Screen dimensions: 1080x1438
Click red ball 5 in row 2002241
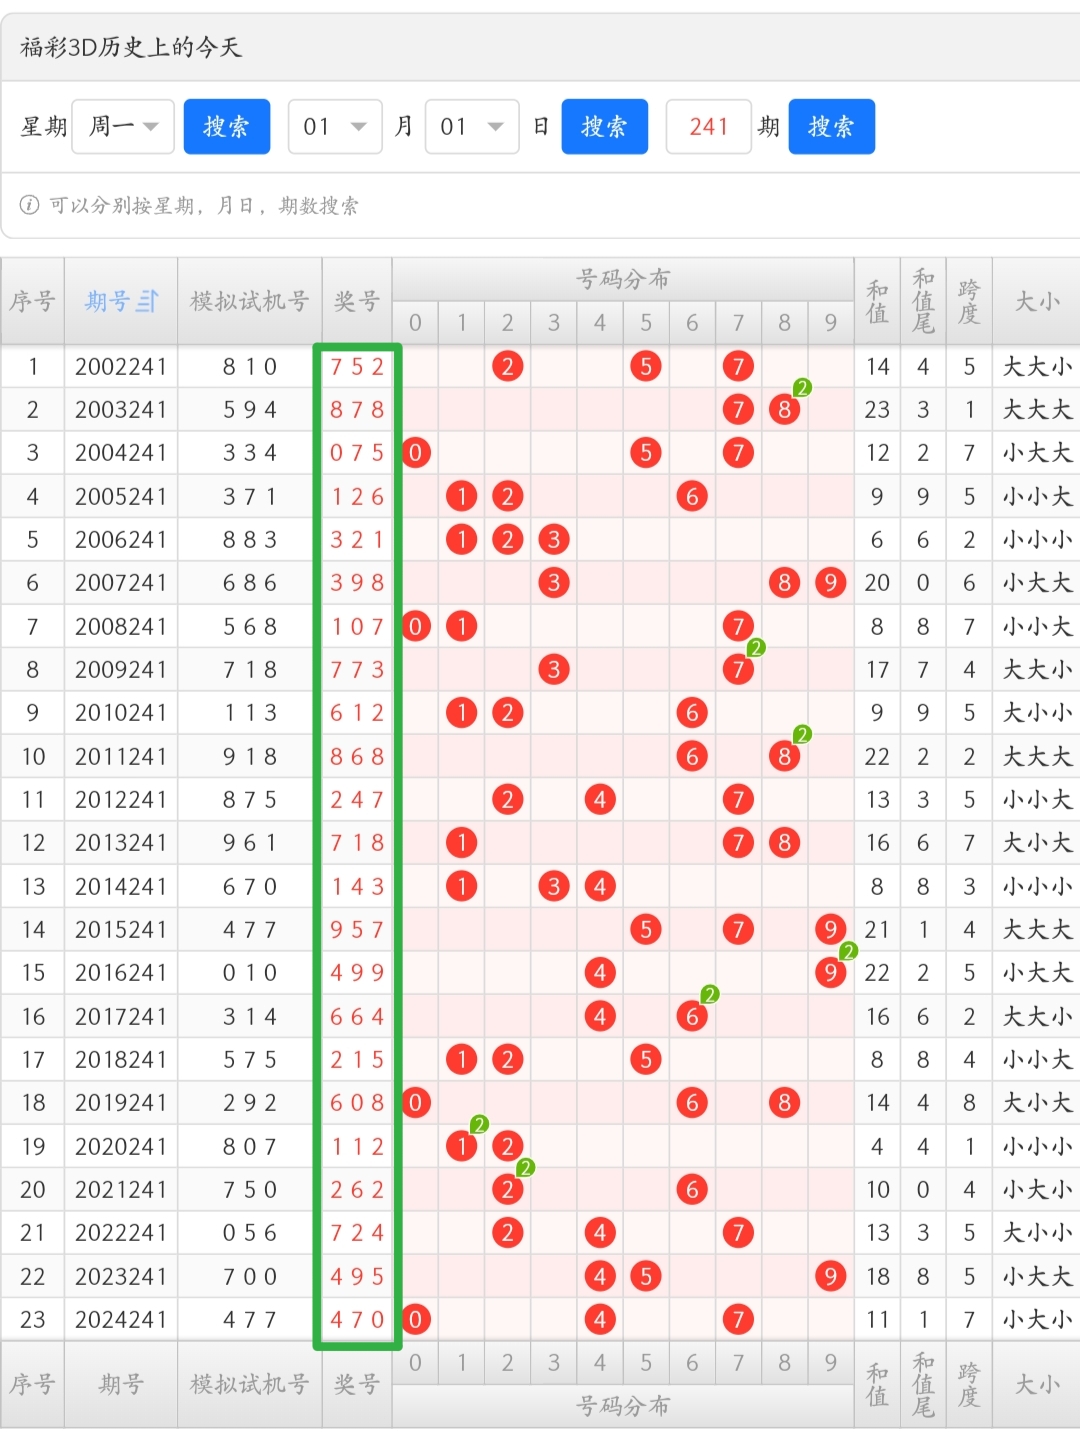point(646,367)
